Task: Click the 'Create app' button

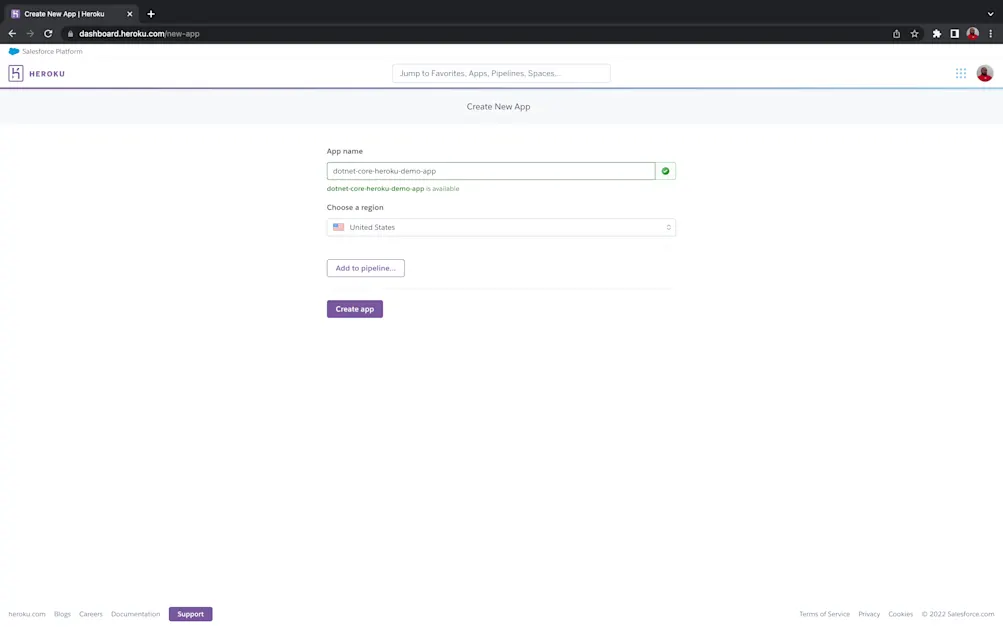Action: (354, 308)
